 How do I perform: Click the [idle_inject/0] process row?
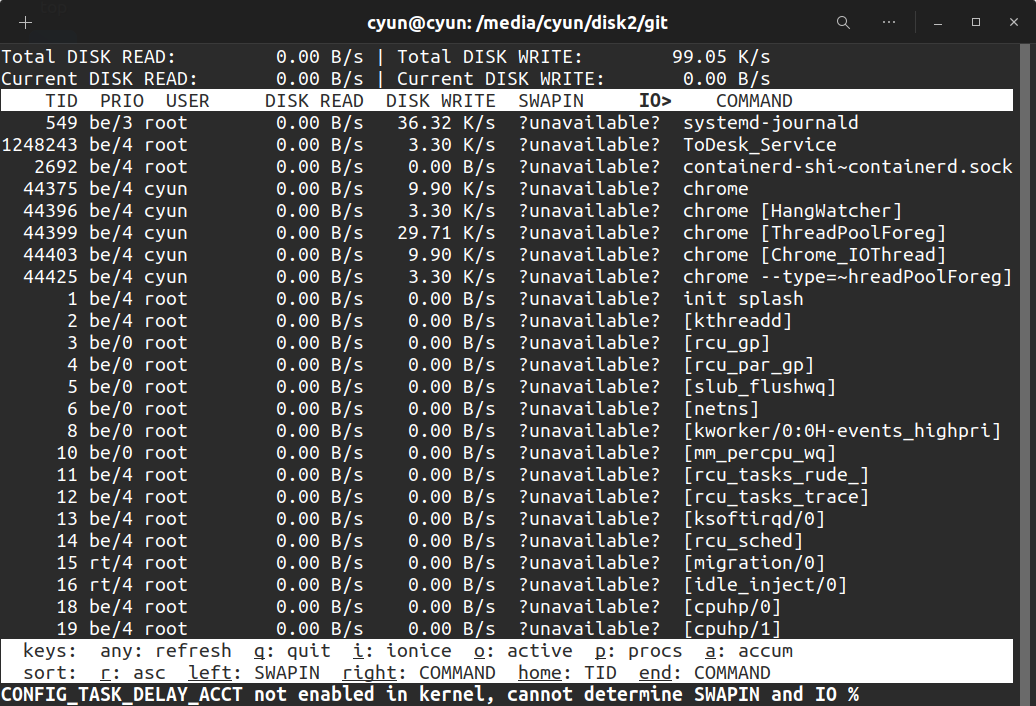coord(507,584)
